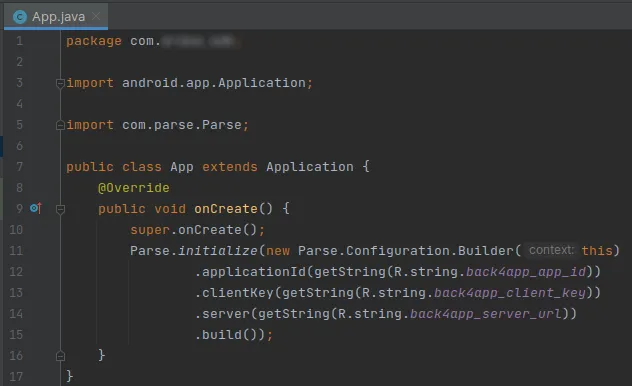632x386 pixels.
Task: Click 'back4app_app_id' resource reference
Action: 526,272
